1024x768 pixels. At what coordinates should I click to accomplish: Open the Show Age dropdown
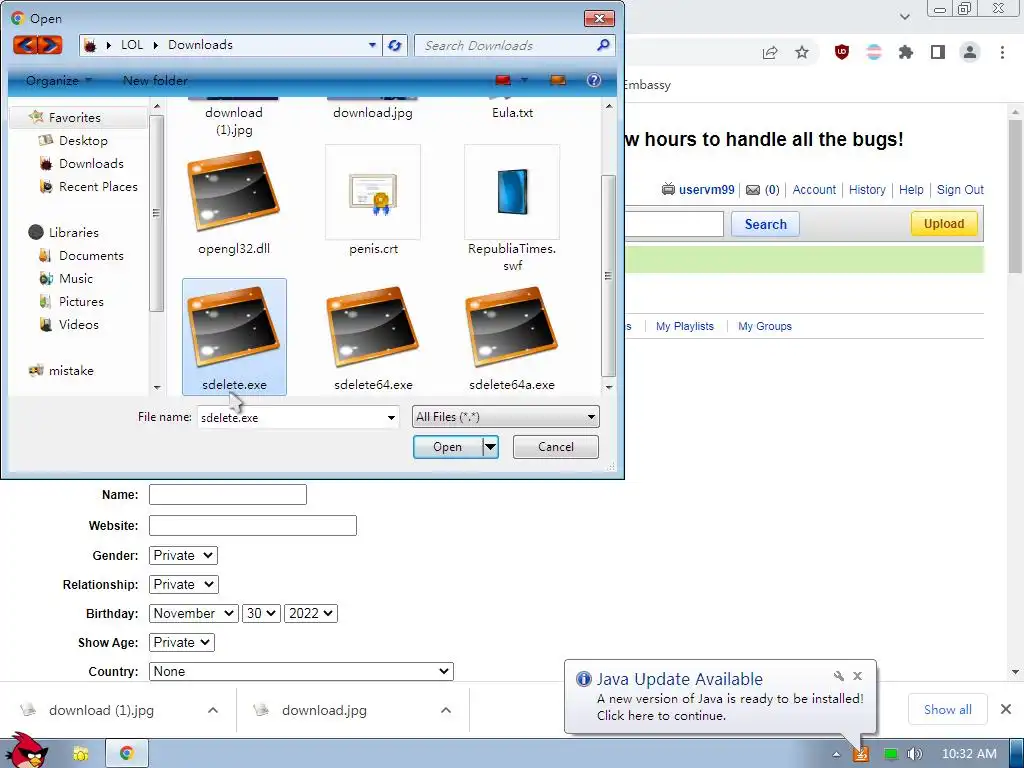click(182, 643)
